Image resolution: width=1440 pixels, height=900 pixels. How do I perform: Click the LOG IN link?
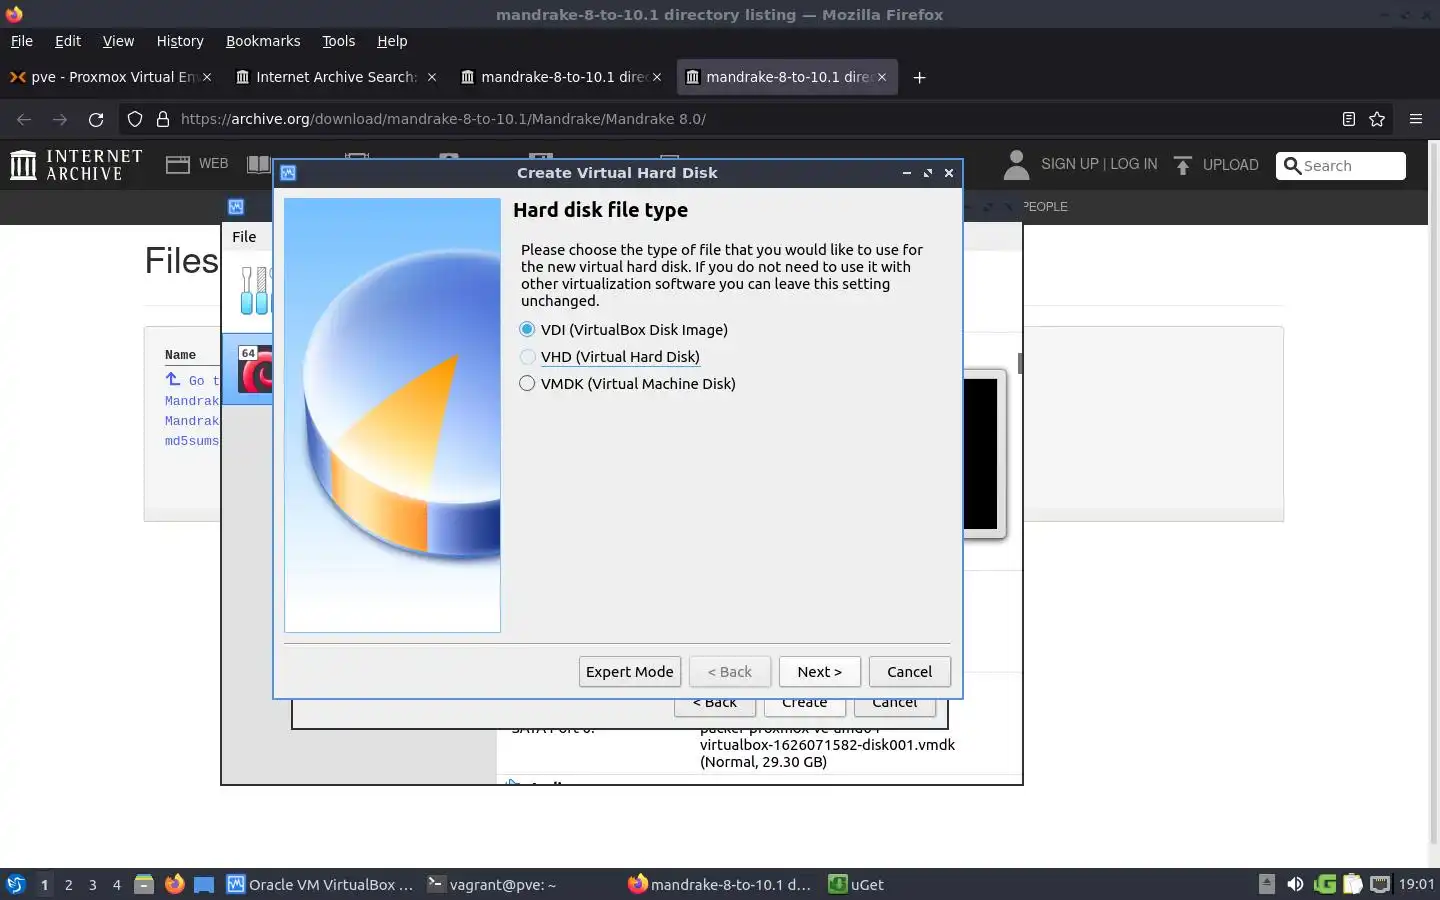pos(1134,164)
